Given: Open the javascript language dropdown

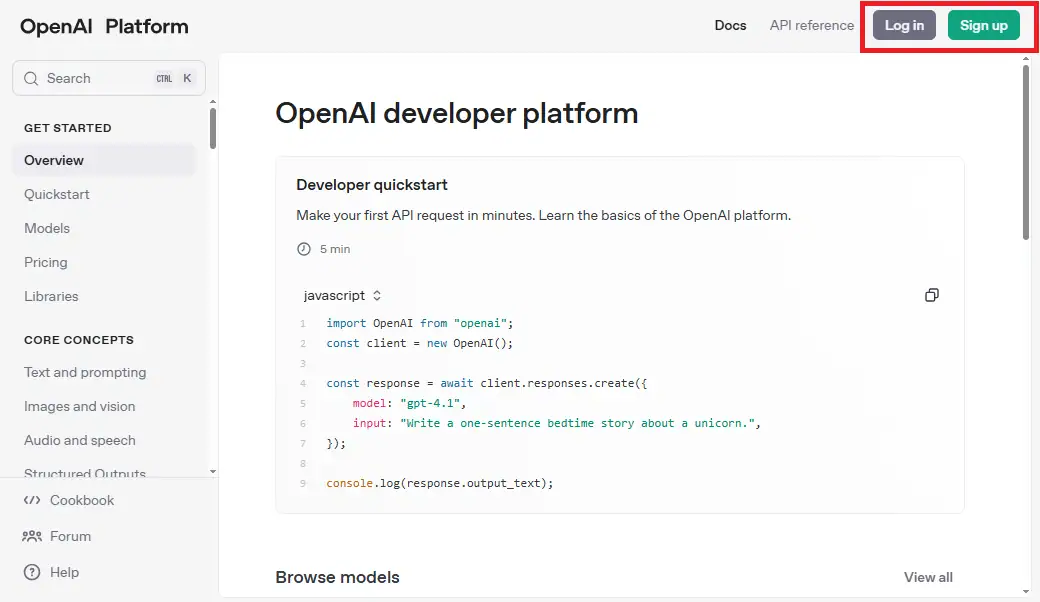Looking at the screenshot, I should 342,296.
